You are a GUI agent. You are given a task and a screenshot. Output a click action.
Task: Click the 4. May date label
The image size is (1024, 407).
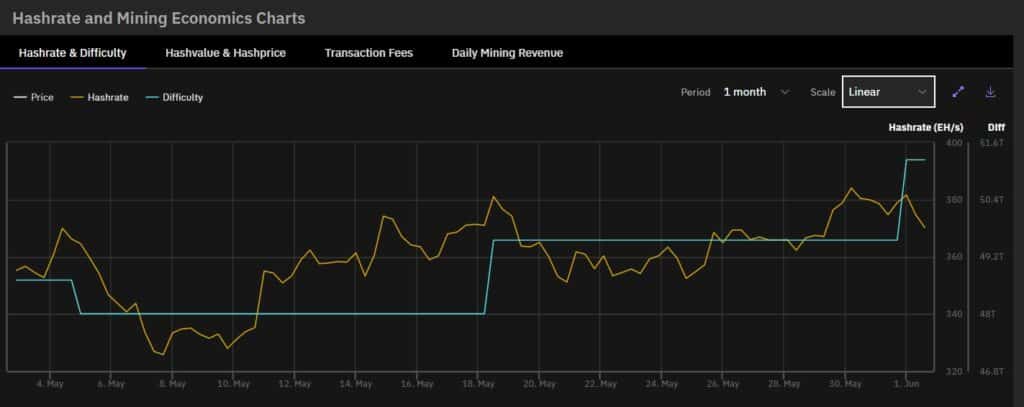[x=50, y=384]
